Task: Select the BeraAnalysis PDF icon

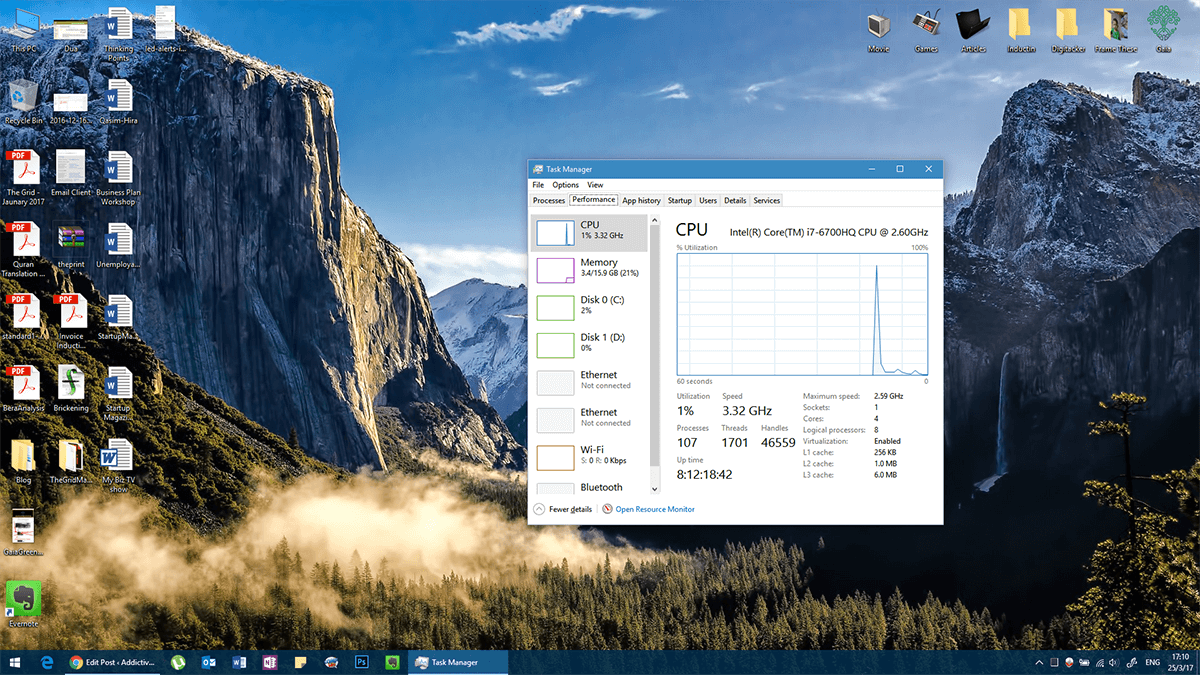Action: click(23, 389)
